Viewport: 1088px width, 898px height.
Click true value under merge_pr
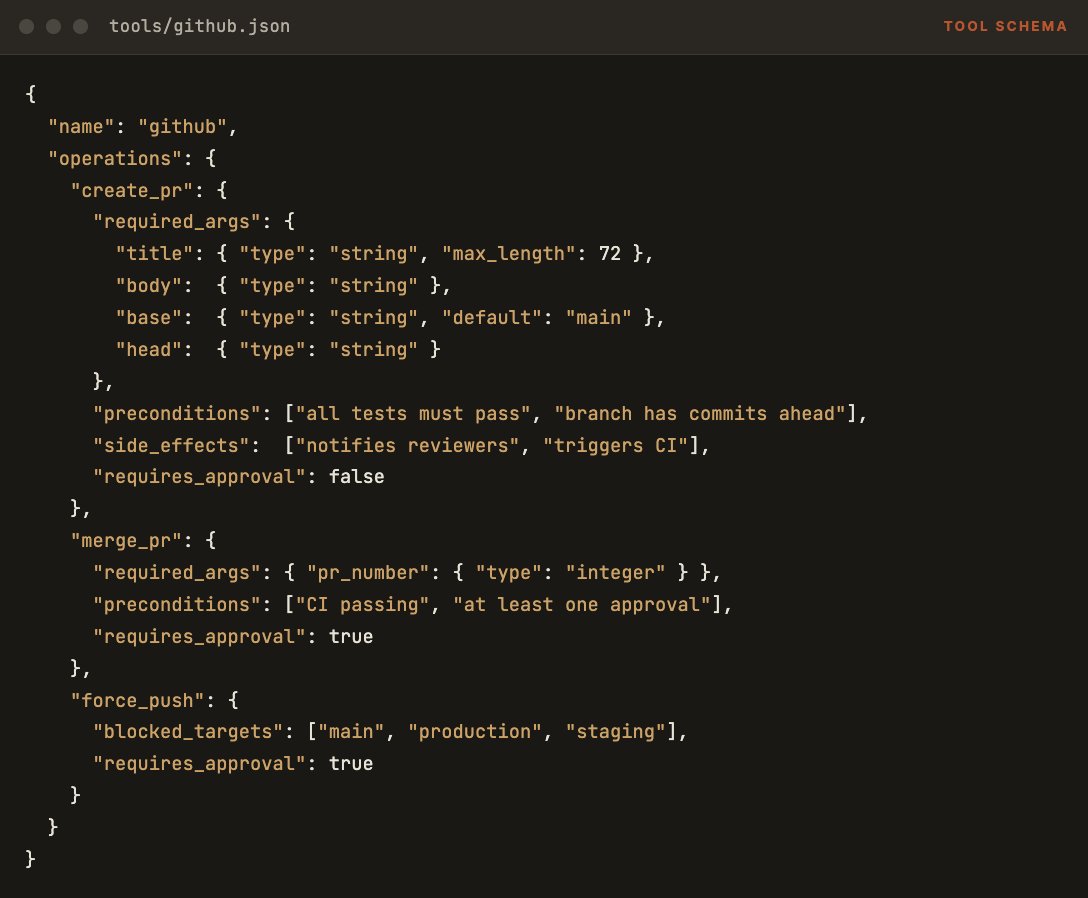tap(351, 636)
